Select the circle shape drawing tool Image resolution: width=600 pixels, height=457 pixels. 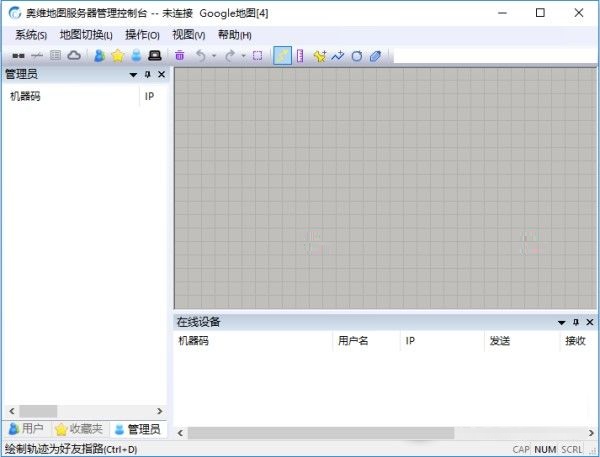[x=357, y=56]
